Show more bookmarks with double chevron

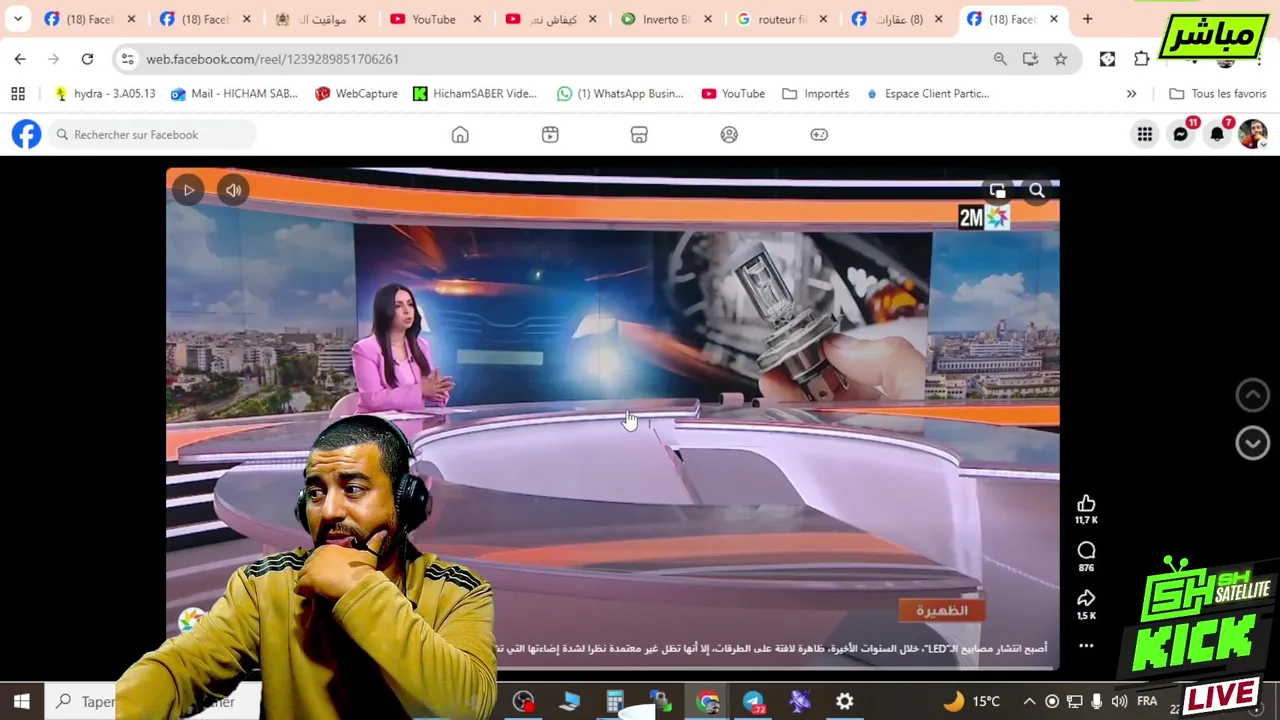1131,93
